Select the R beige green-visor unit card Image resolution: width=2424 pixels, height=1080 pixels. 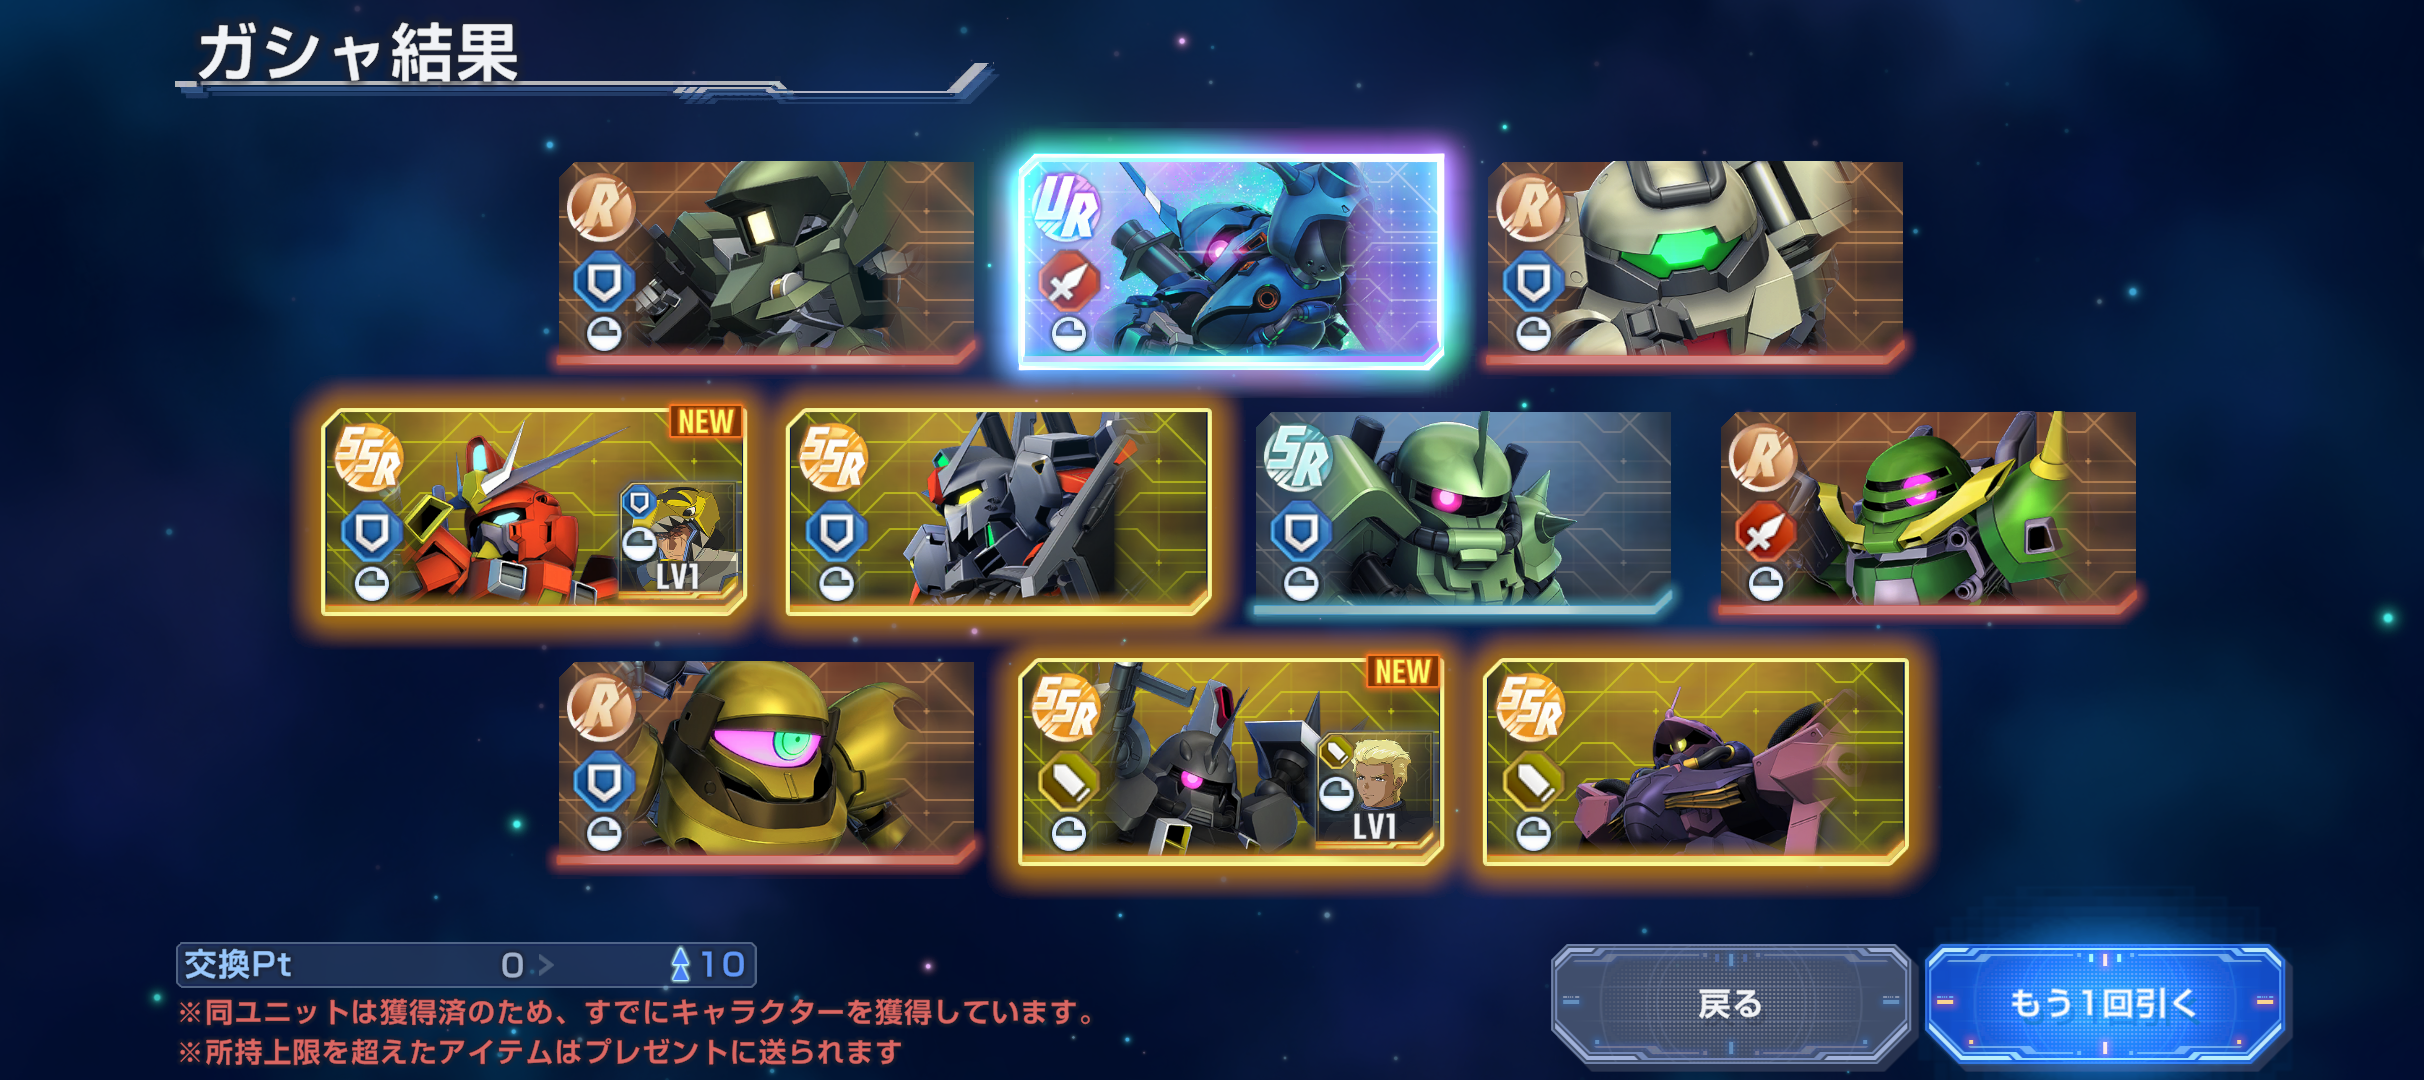click(x=1695, y=261)
